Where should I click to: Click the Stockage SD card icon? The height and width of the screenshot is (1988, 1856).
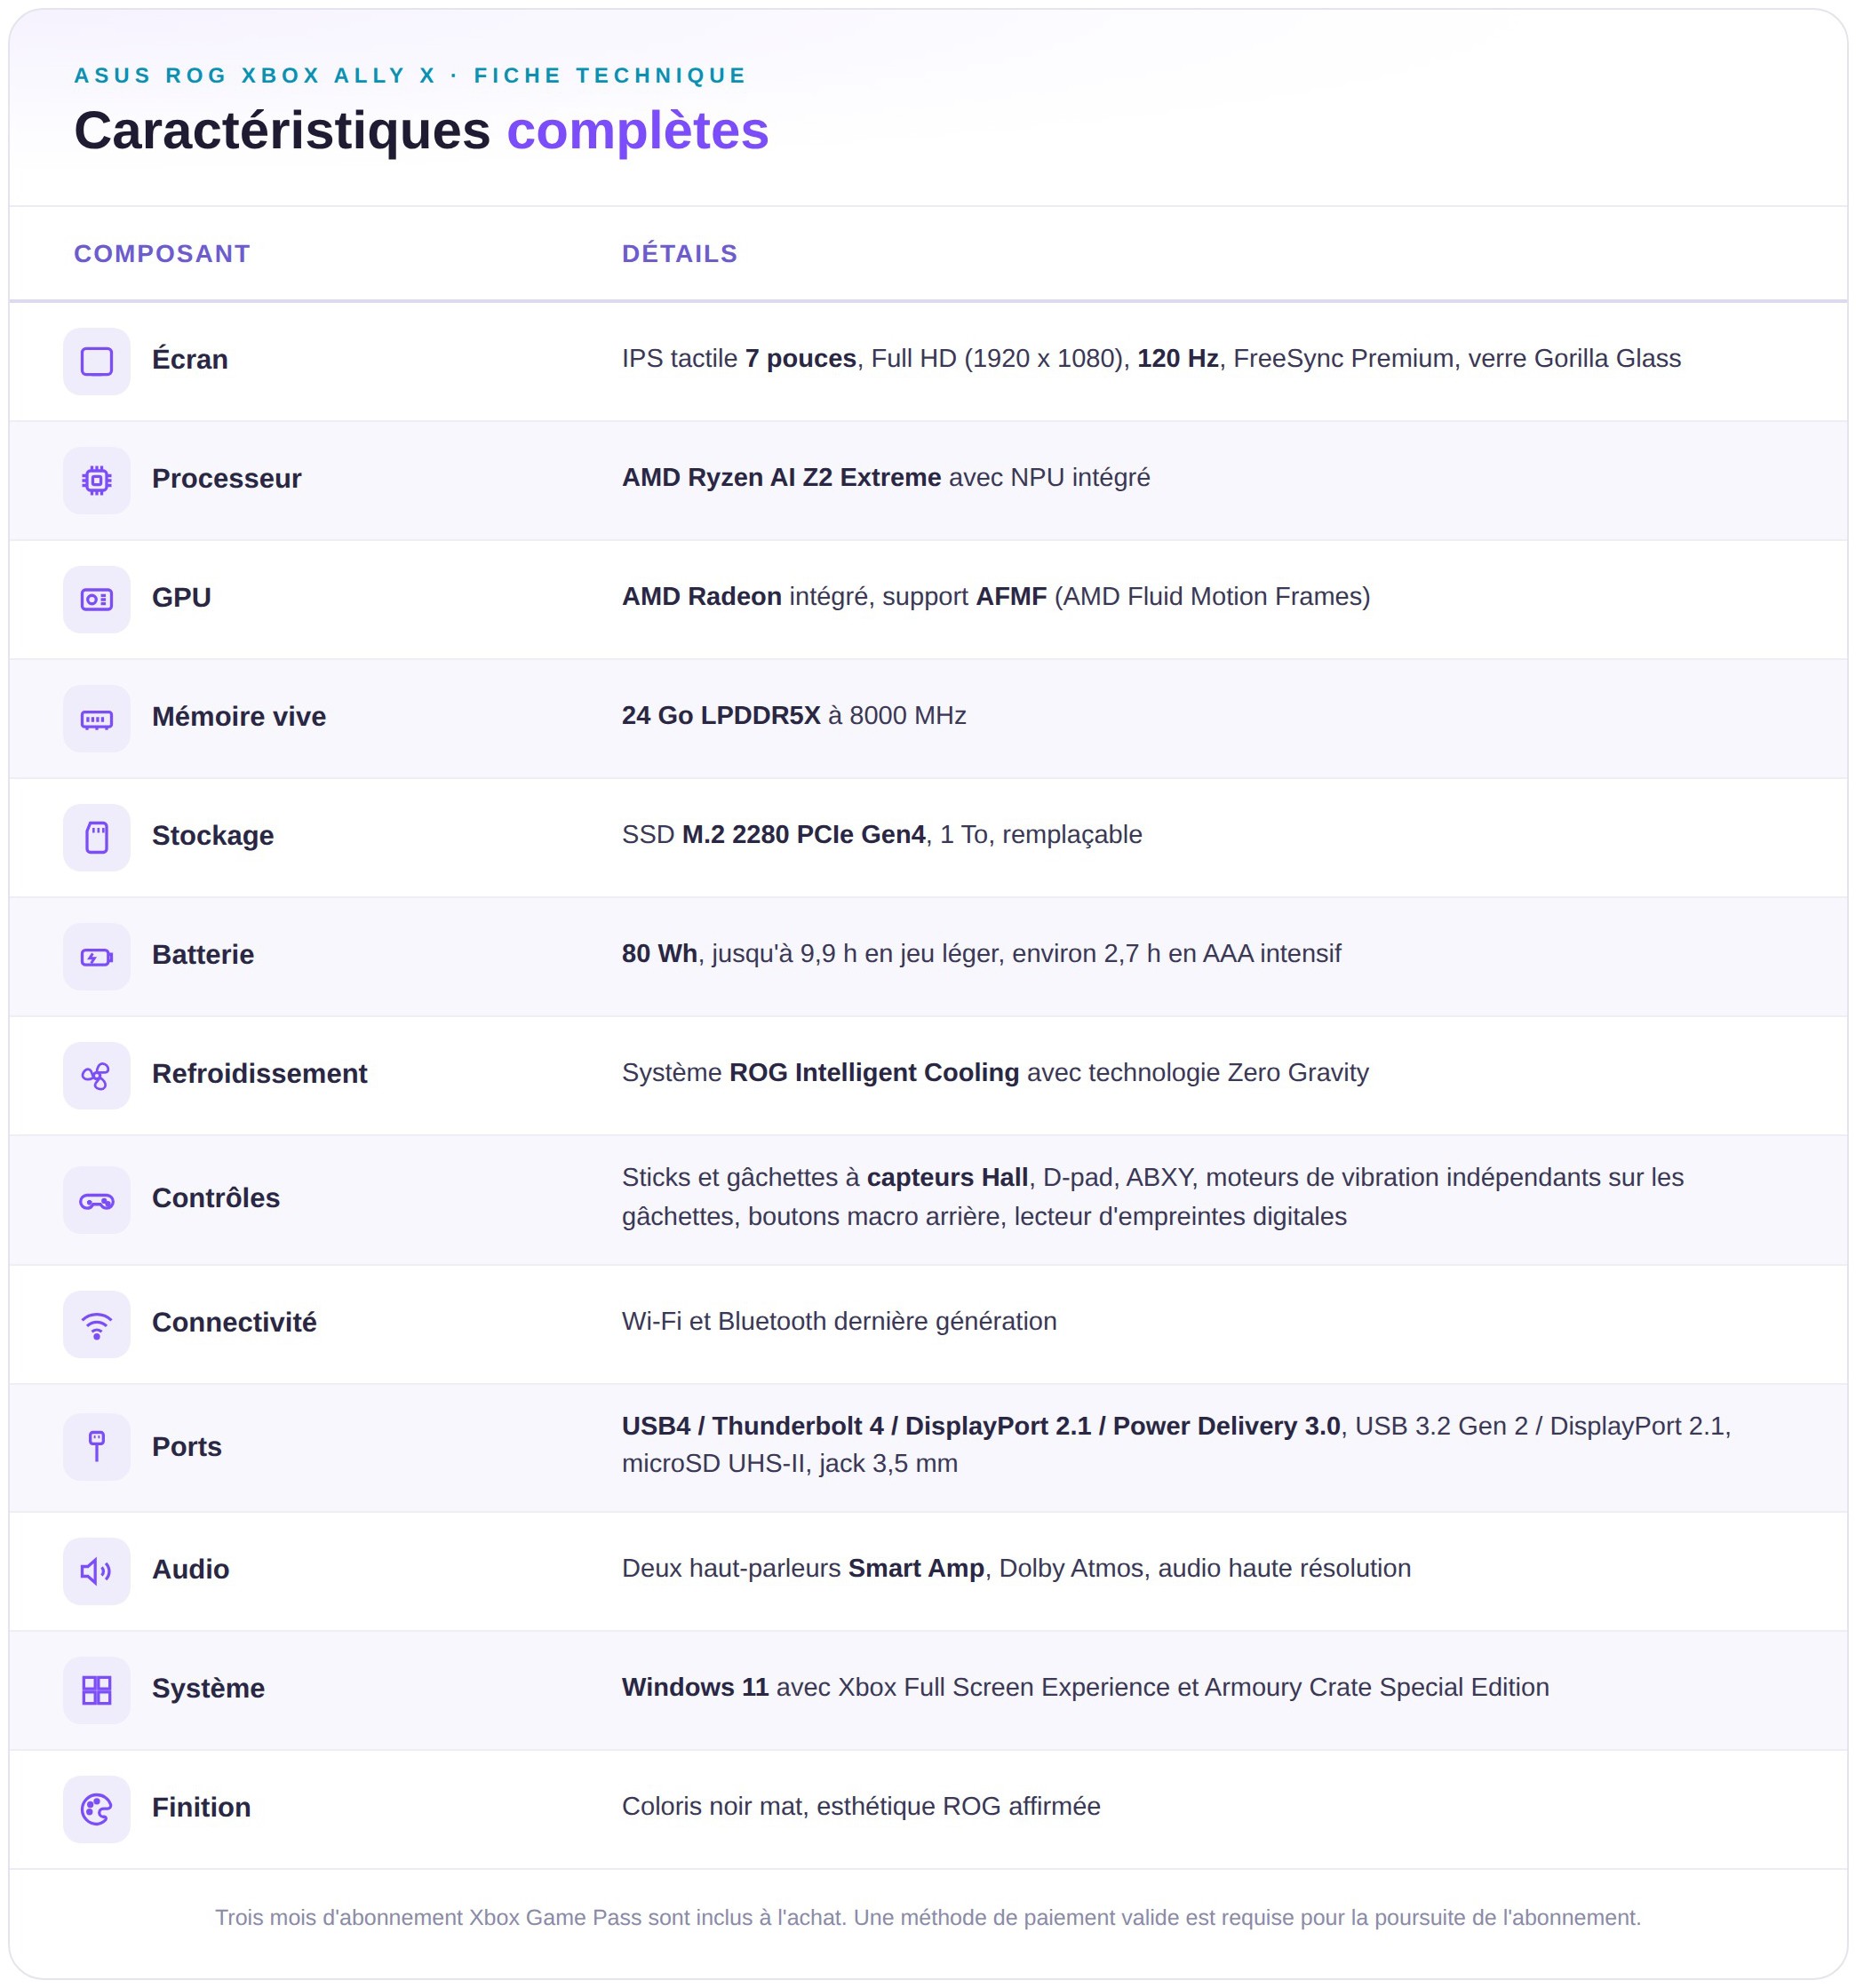pos(97,837)
